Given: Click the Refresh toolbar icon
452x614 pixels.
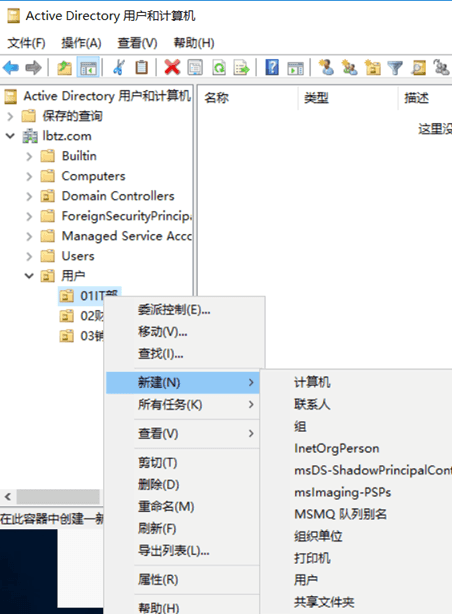Looking at the screenshot, I should pyautogui.click(x=219, y=68).
